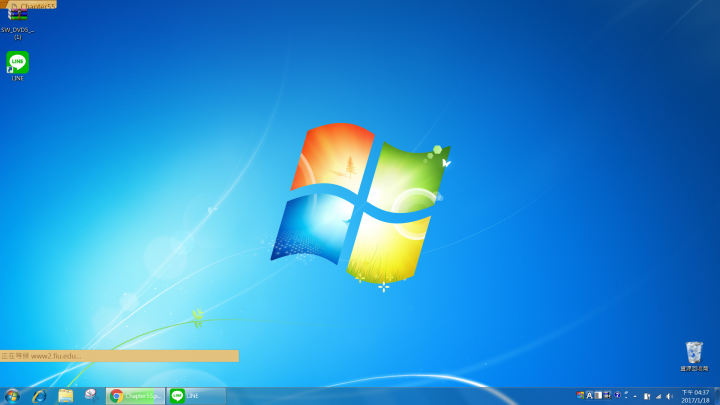Toggle the IME 'A' input mode
Image resolution: width=720 pixels, height=405 pixels.
click(589, 395)
